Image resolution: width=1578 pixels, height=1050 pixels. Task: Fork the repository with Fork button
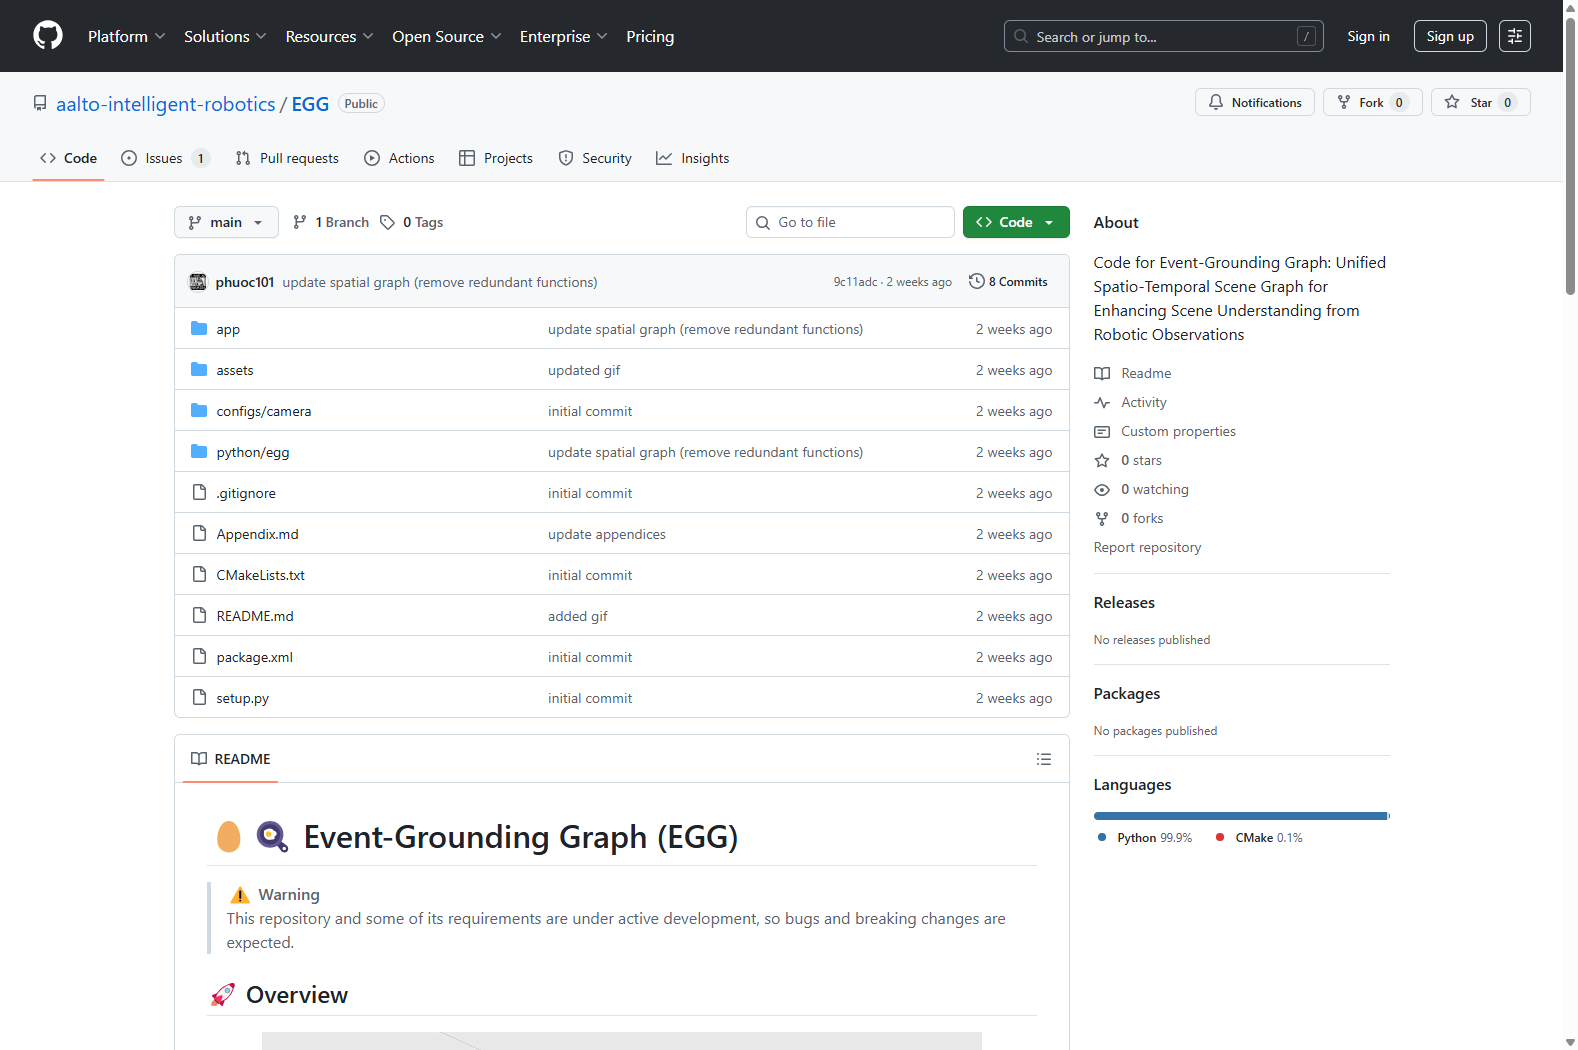1373,102
